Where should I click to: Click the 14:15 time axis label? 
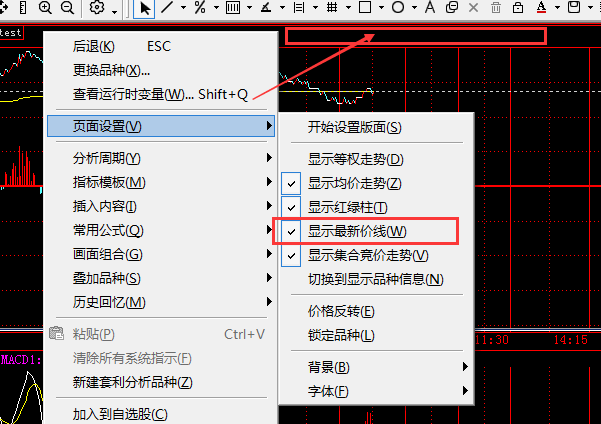pyautogui.click(x=570, y=340)
